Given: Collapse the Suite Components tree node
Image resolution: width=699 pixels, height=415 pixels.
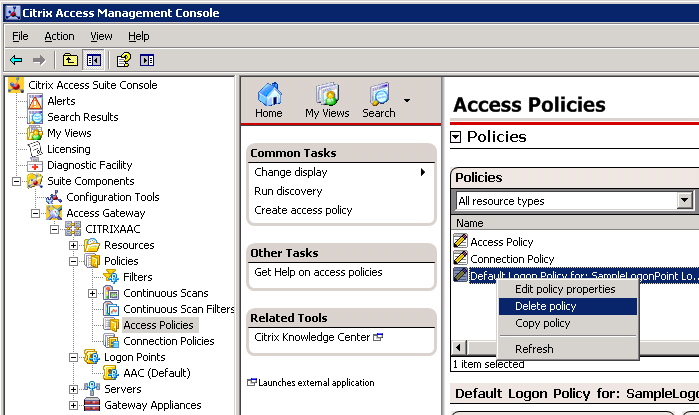Looking at the screenshot, I should click(16, 181).
